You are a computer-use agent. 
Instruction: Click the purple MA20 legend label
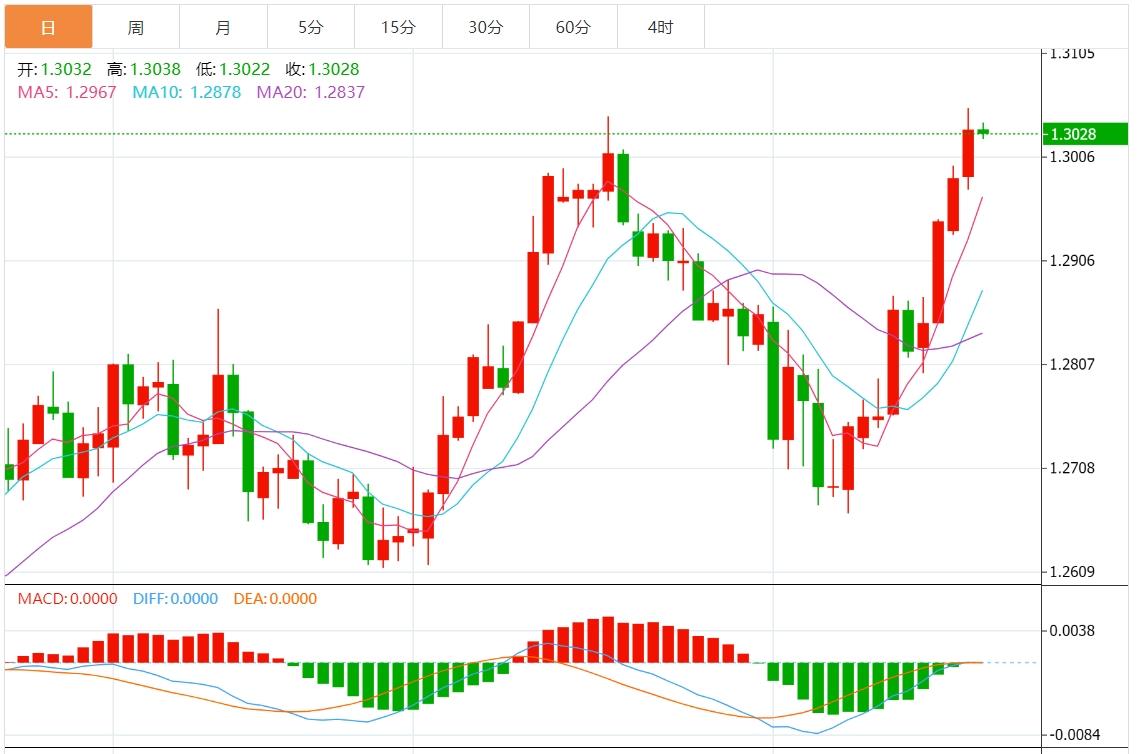point(311,92)
